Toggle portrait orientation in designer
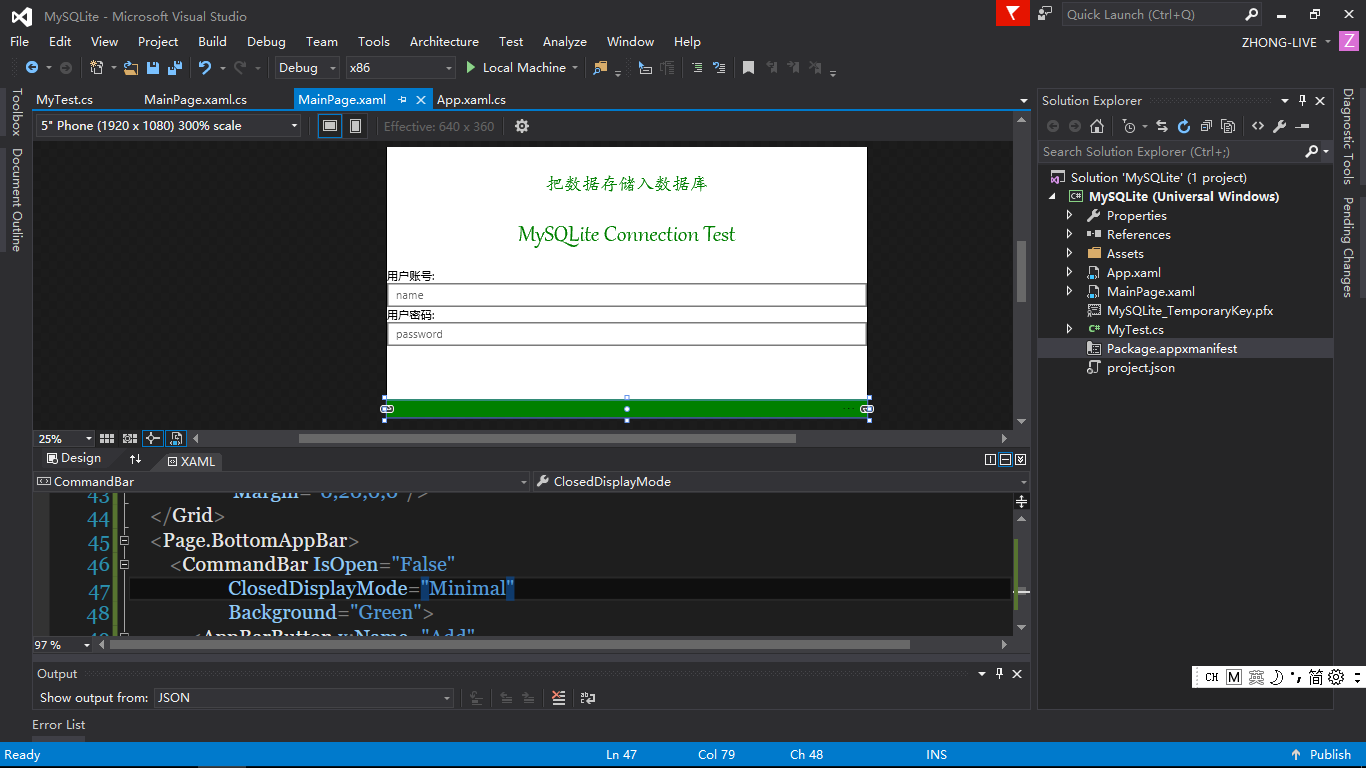The width and height of the screenshot is (1366, 768). 355,126
